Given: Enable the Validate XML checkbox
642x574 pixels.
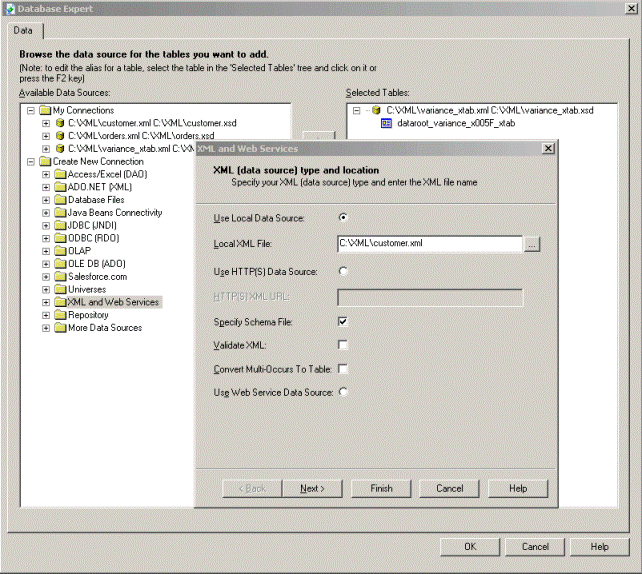Looking at the screenshot, I should click(x=343, y=345).
